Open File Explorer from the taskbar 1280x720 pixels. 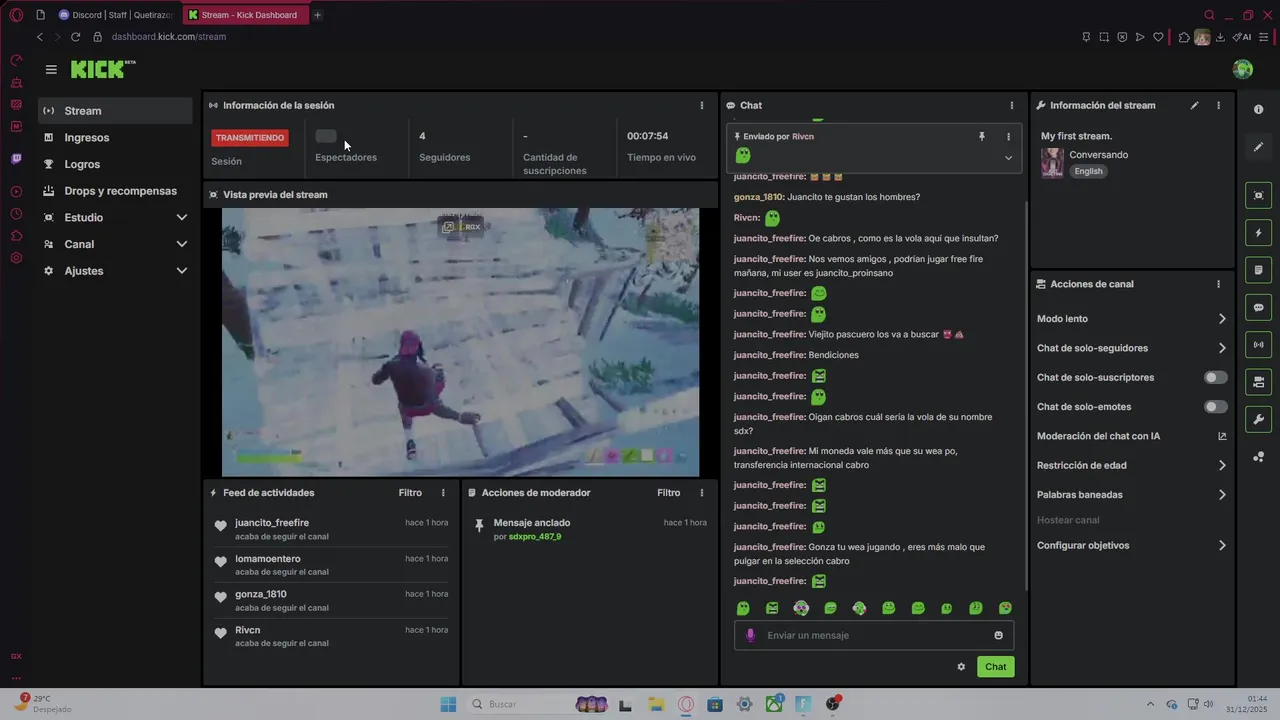(x=655, y=704)
